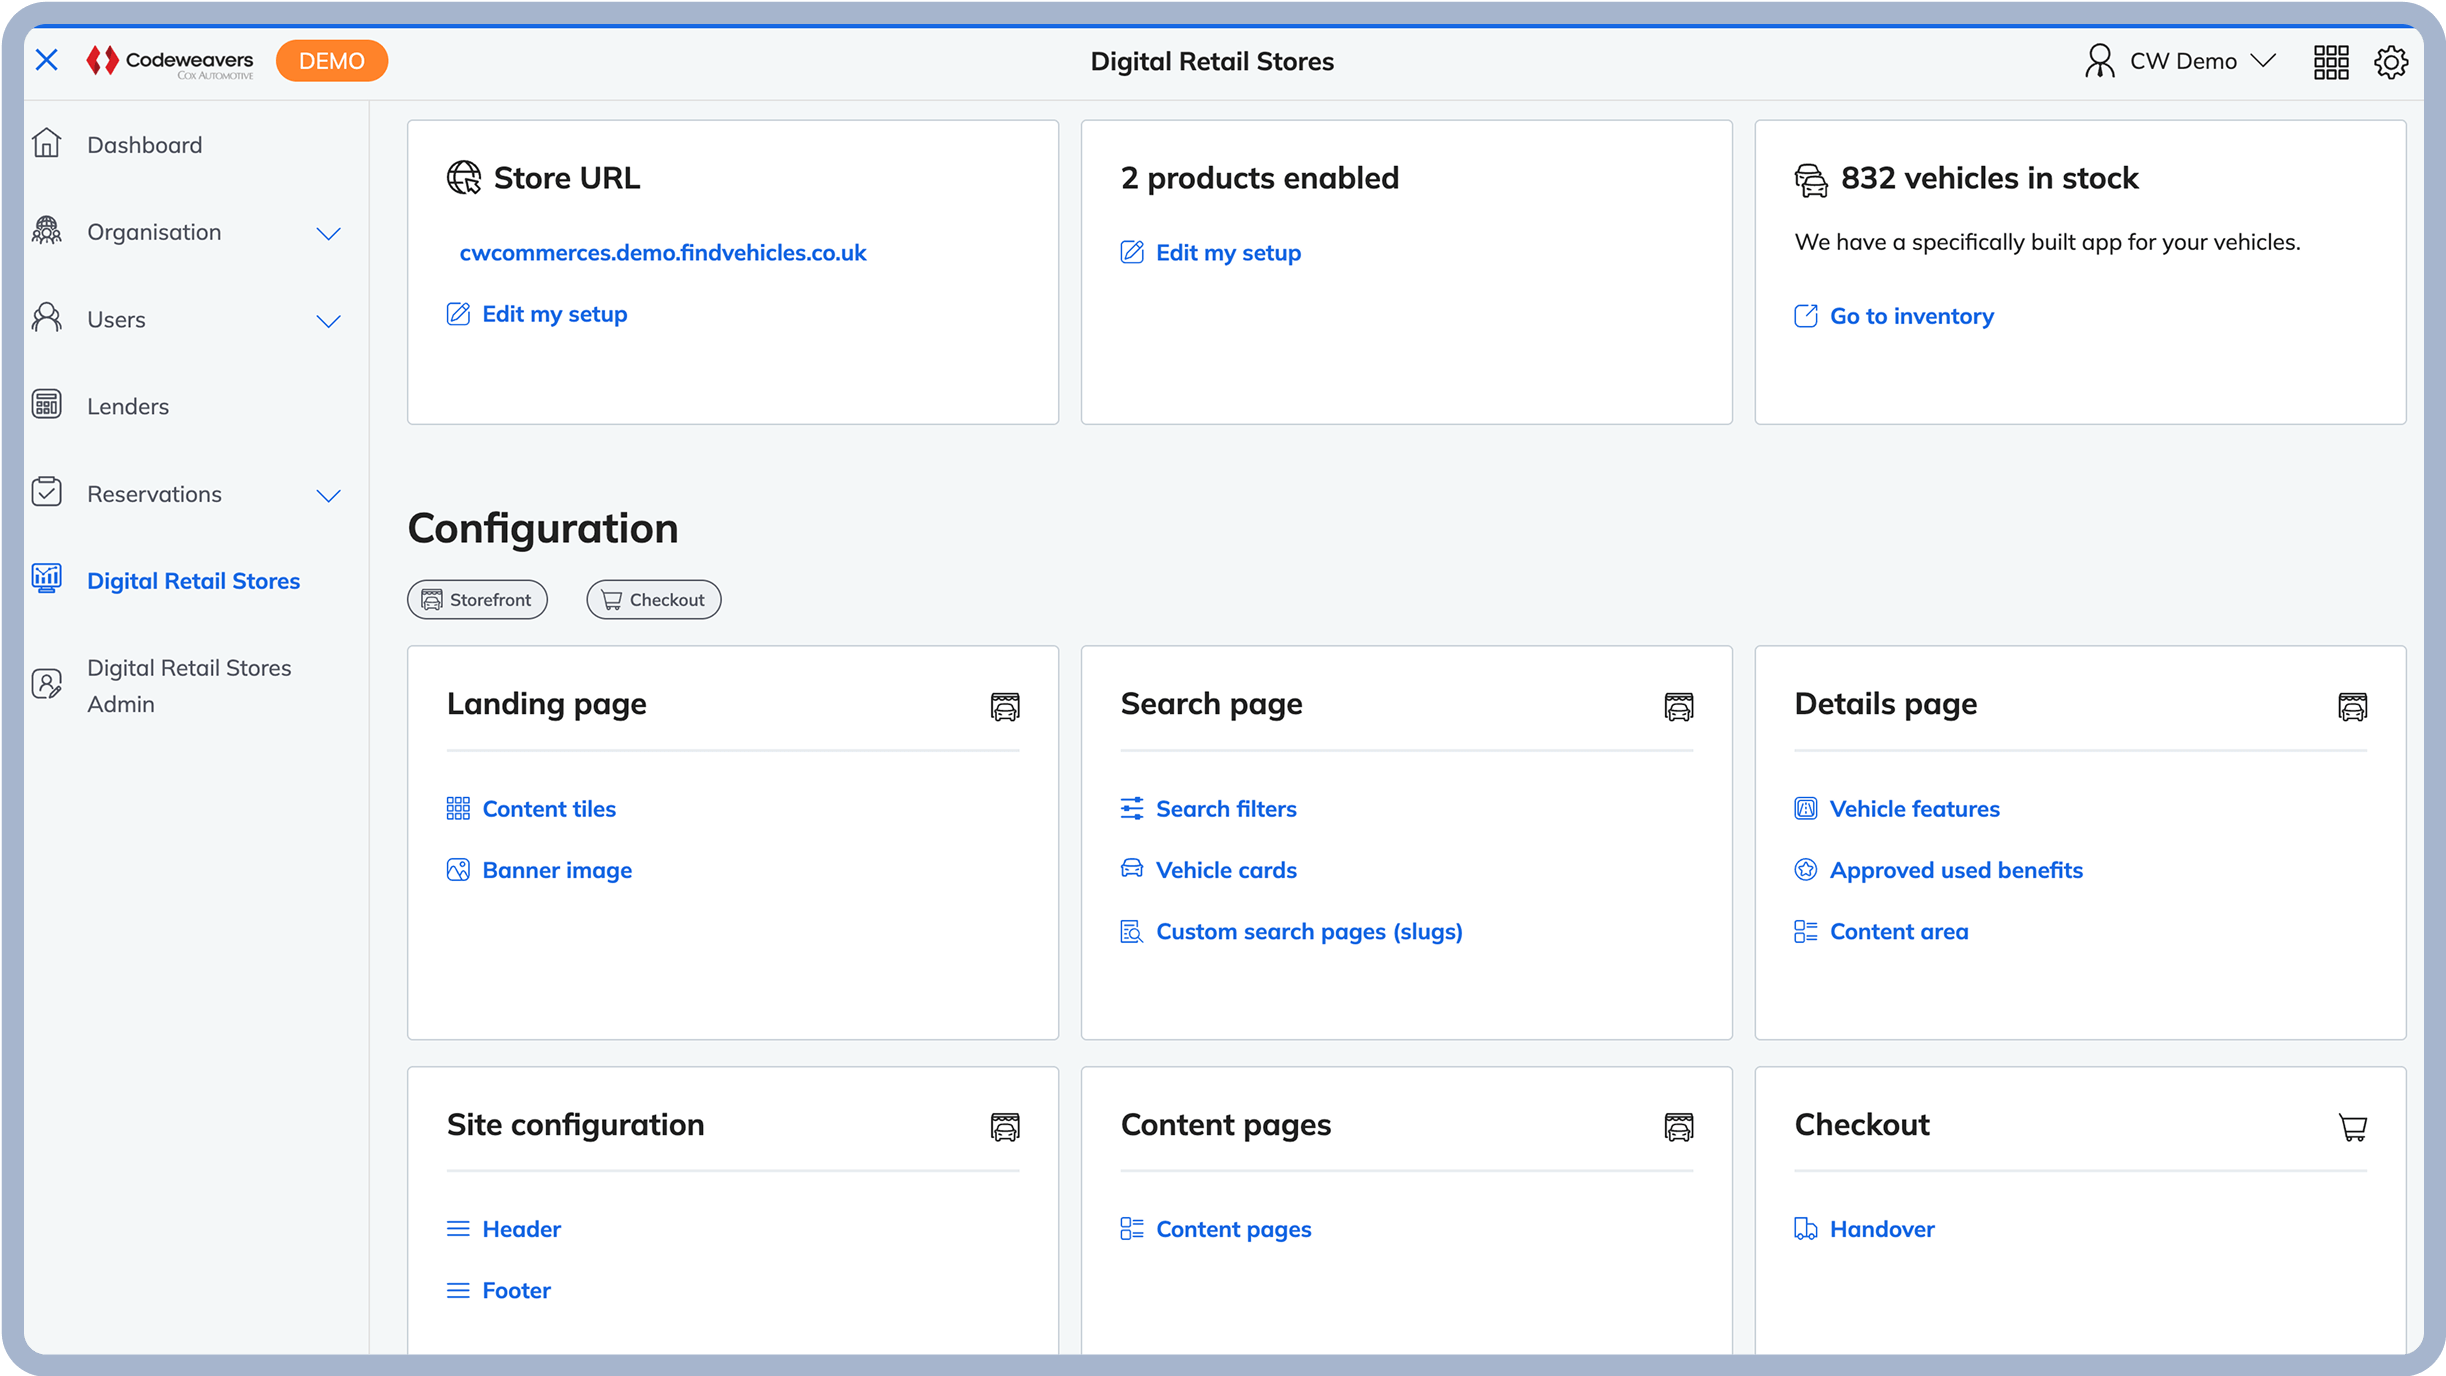Screen dimensions: 2446x1376
Task: Open Approved used benefits link
Action: [x=1956, y=870]
